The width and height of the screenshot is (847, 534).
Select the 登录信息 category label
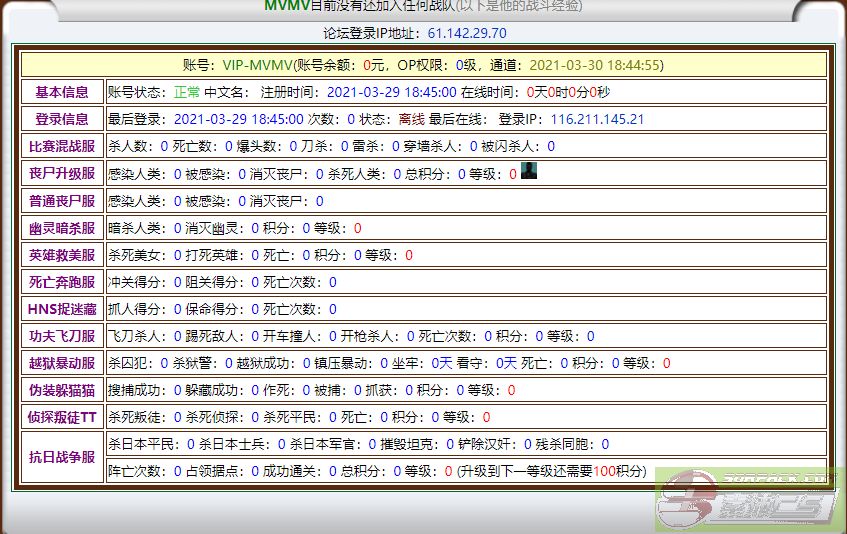[62, 119]
